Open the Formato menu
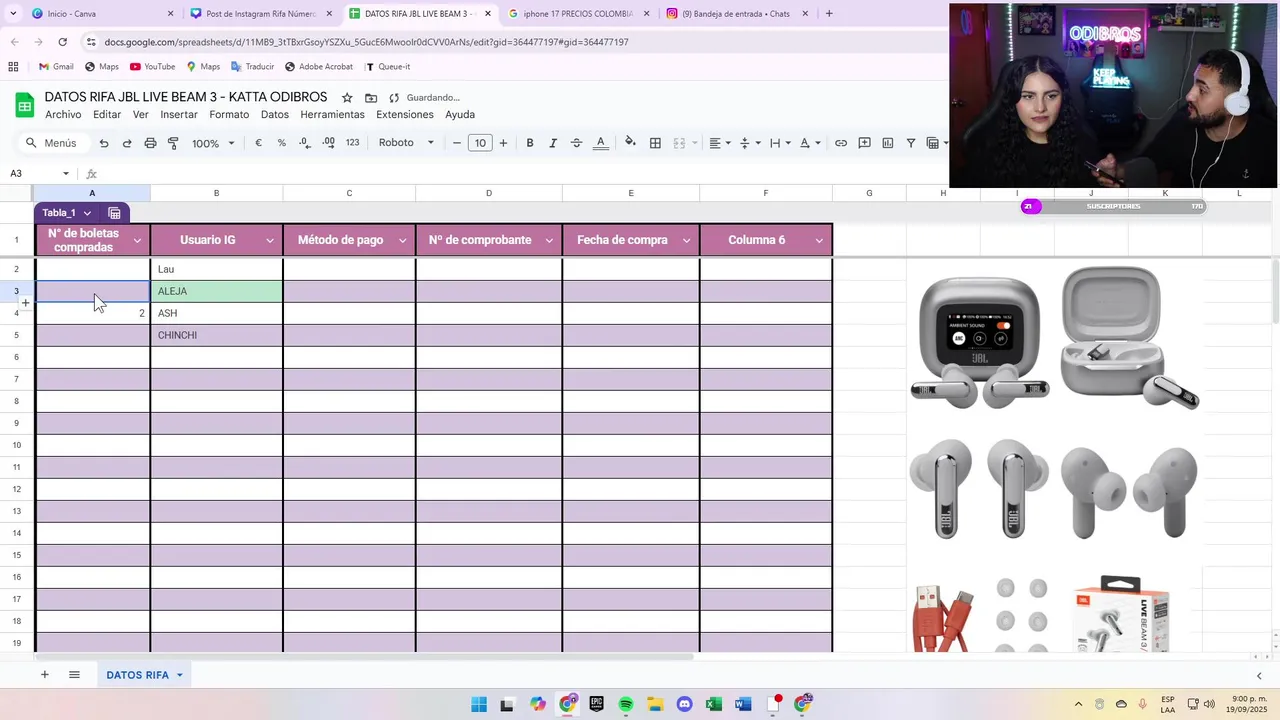 [229, 115]
